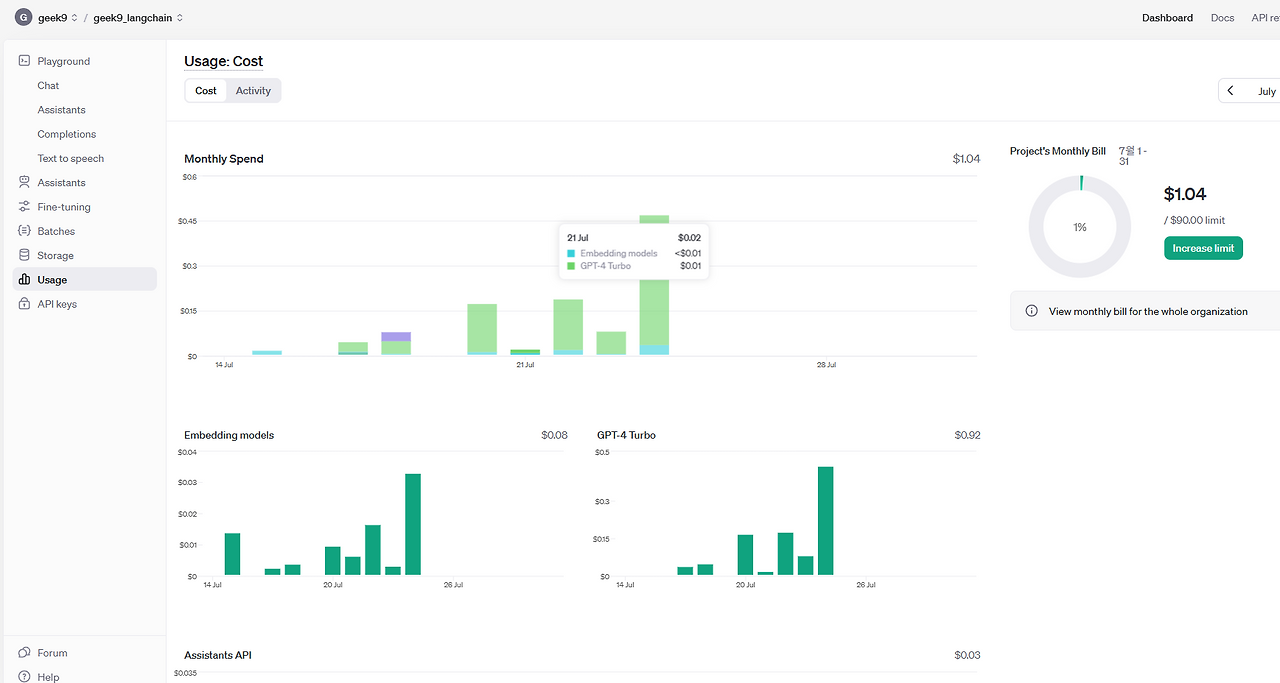Switch to the Cost view toggle
This screenshot has height=683, width=1280.
click(x=206, y=91)
